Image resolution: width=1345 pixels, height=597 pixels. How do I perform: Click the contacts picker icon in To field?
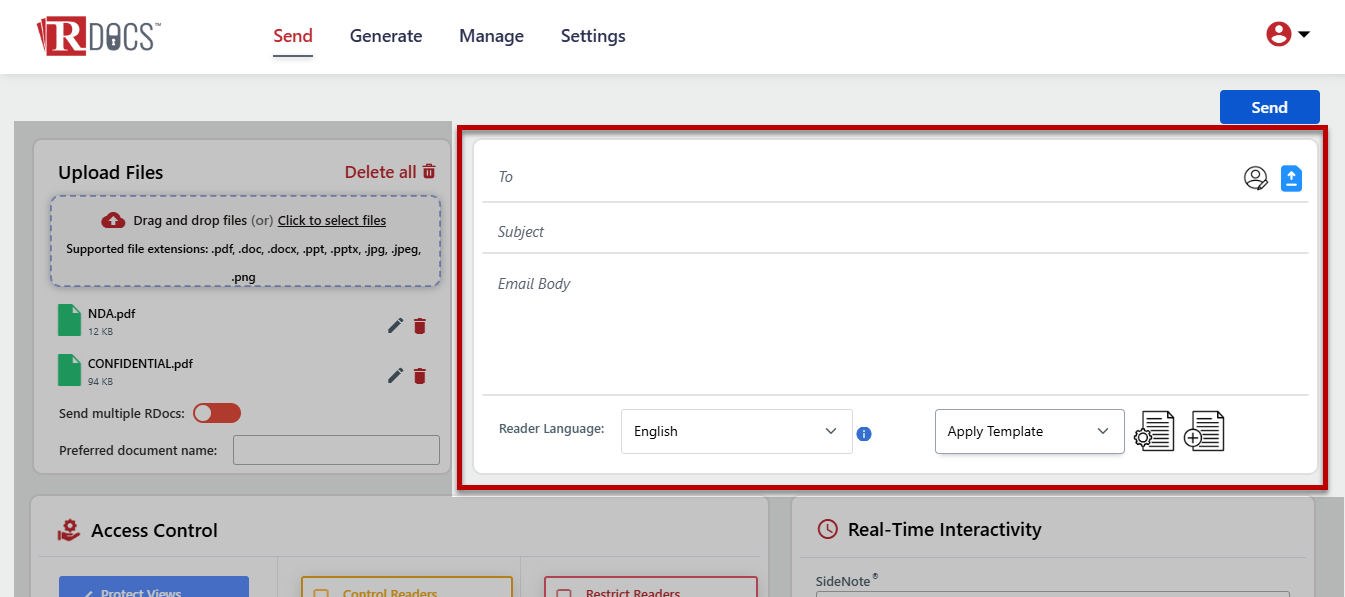(1255, 178)
